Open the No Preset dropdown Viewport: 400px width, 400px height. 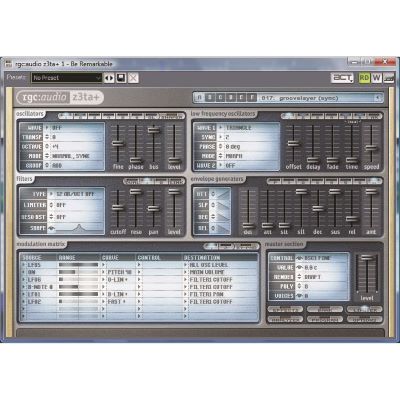(x=66, y=78)
